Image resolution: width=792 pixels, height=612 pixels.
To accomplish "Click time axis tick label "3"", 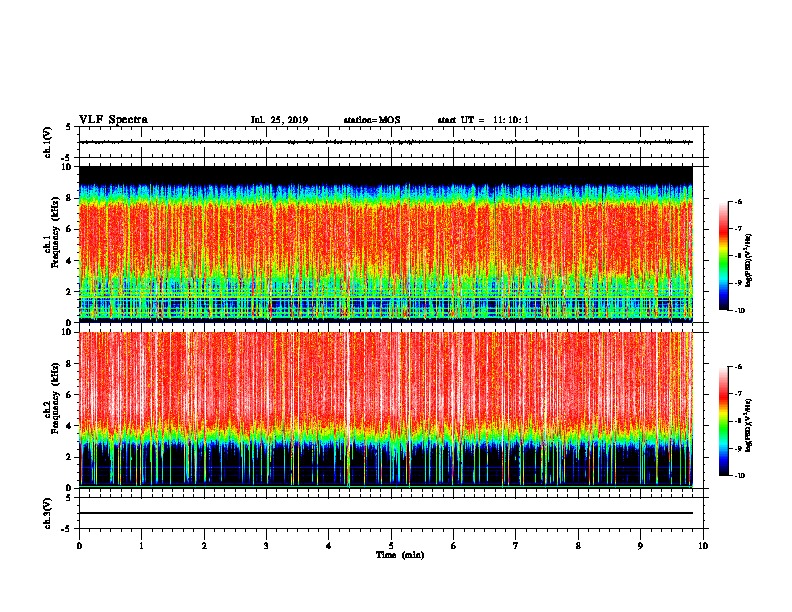I will click(266, 546).
